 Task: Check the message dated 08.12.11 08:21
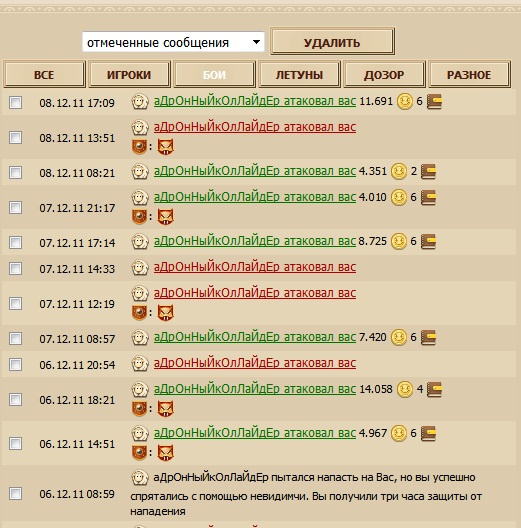point(15,172)
